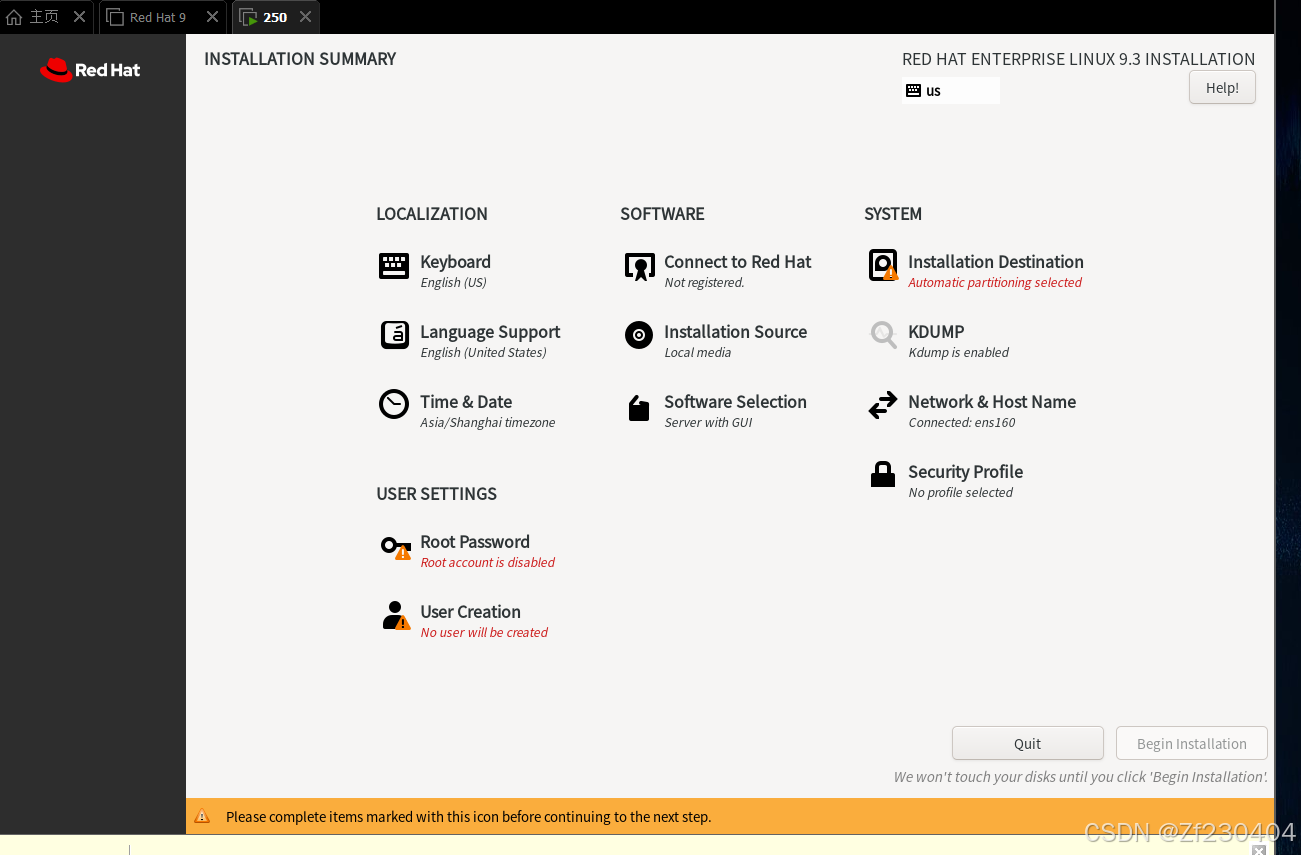The image size is (1301, 855).
Task: Open the KDUMP label
Action: click(936, 332)
